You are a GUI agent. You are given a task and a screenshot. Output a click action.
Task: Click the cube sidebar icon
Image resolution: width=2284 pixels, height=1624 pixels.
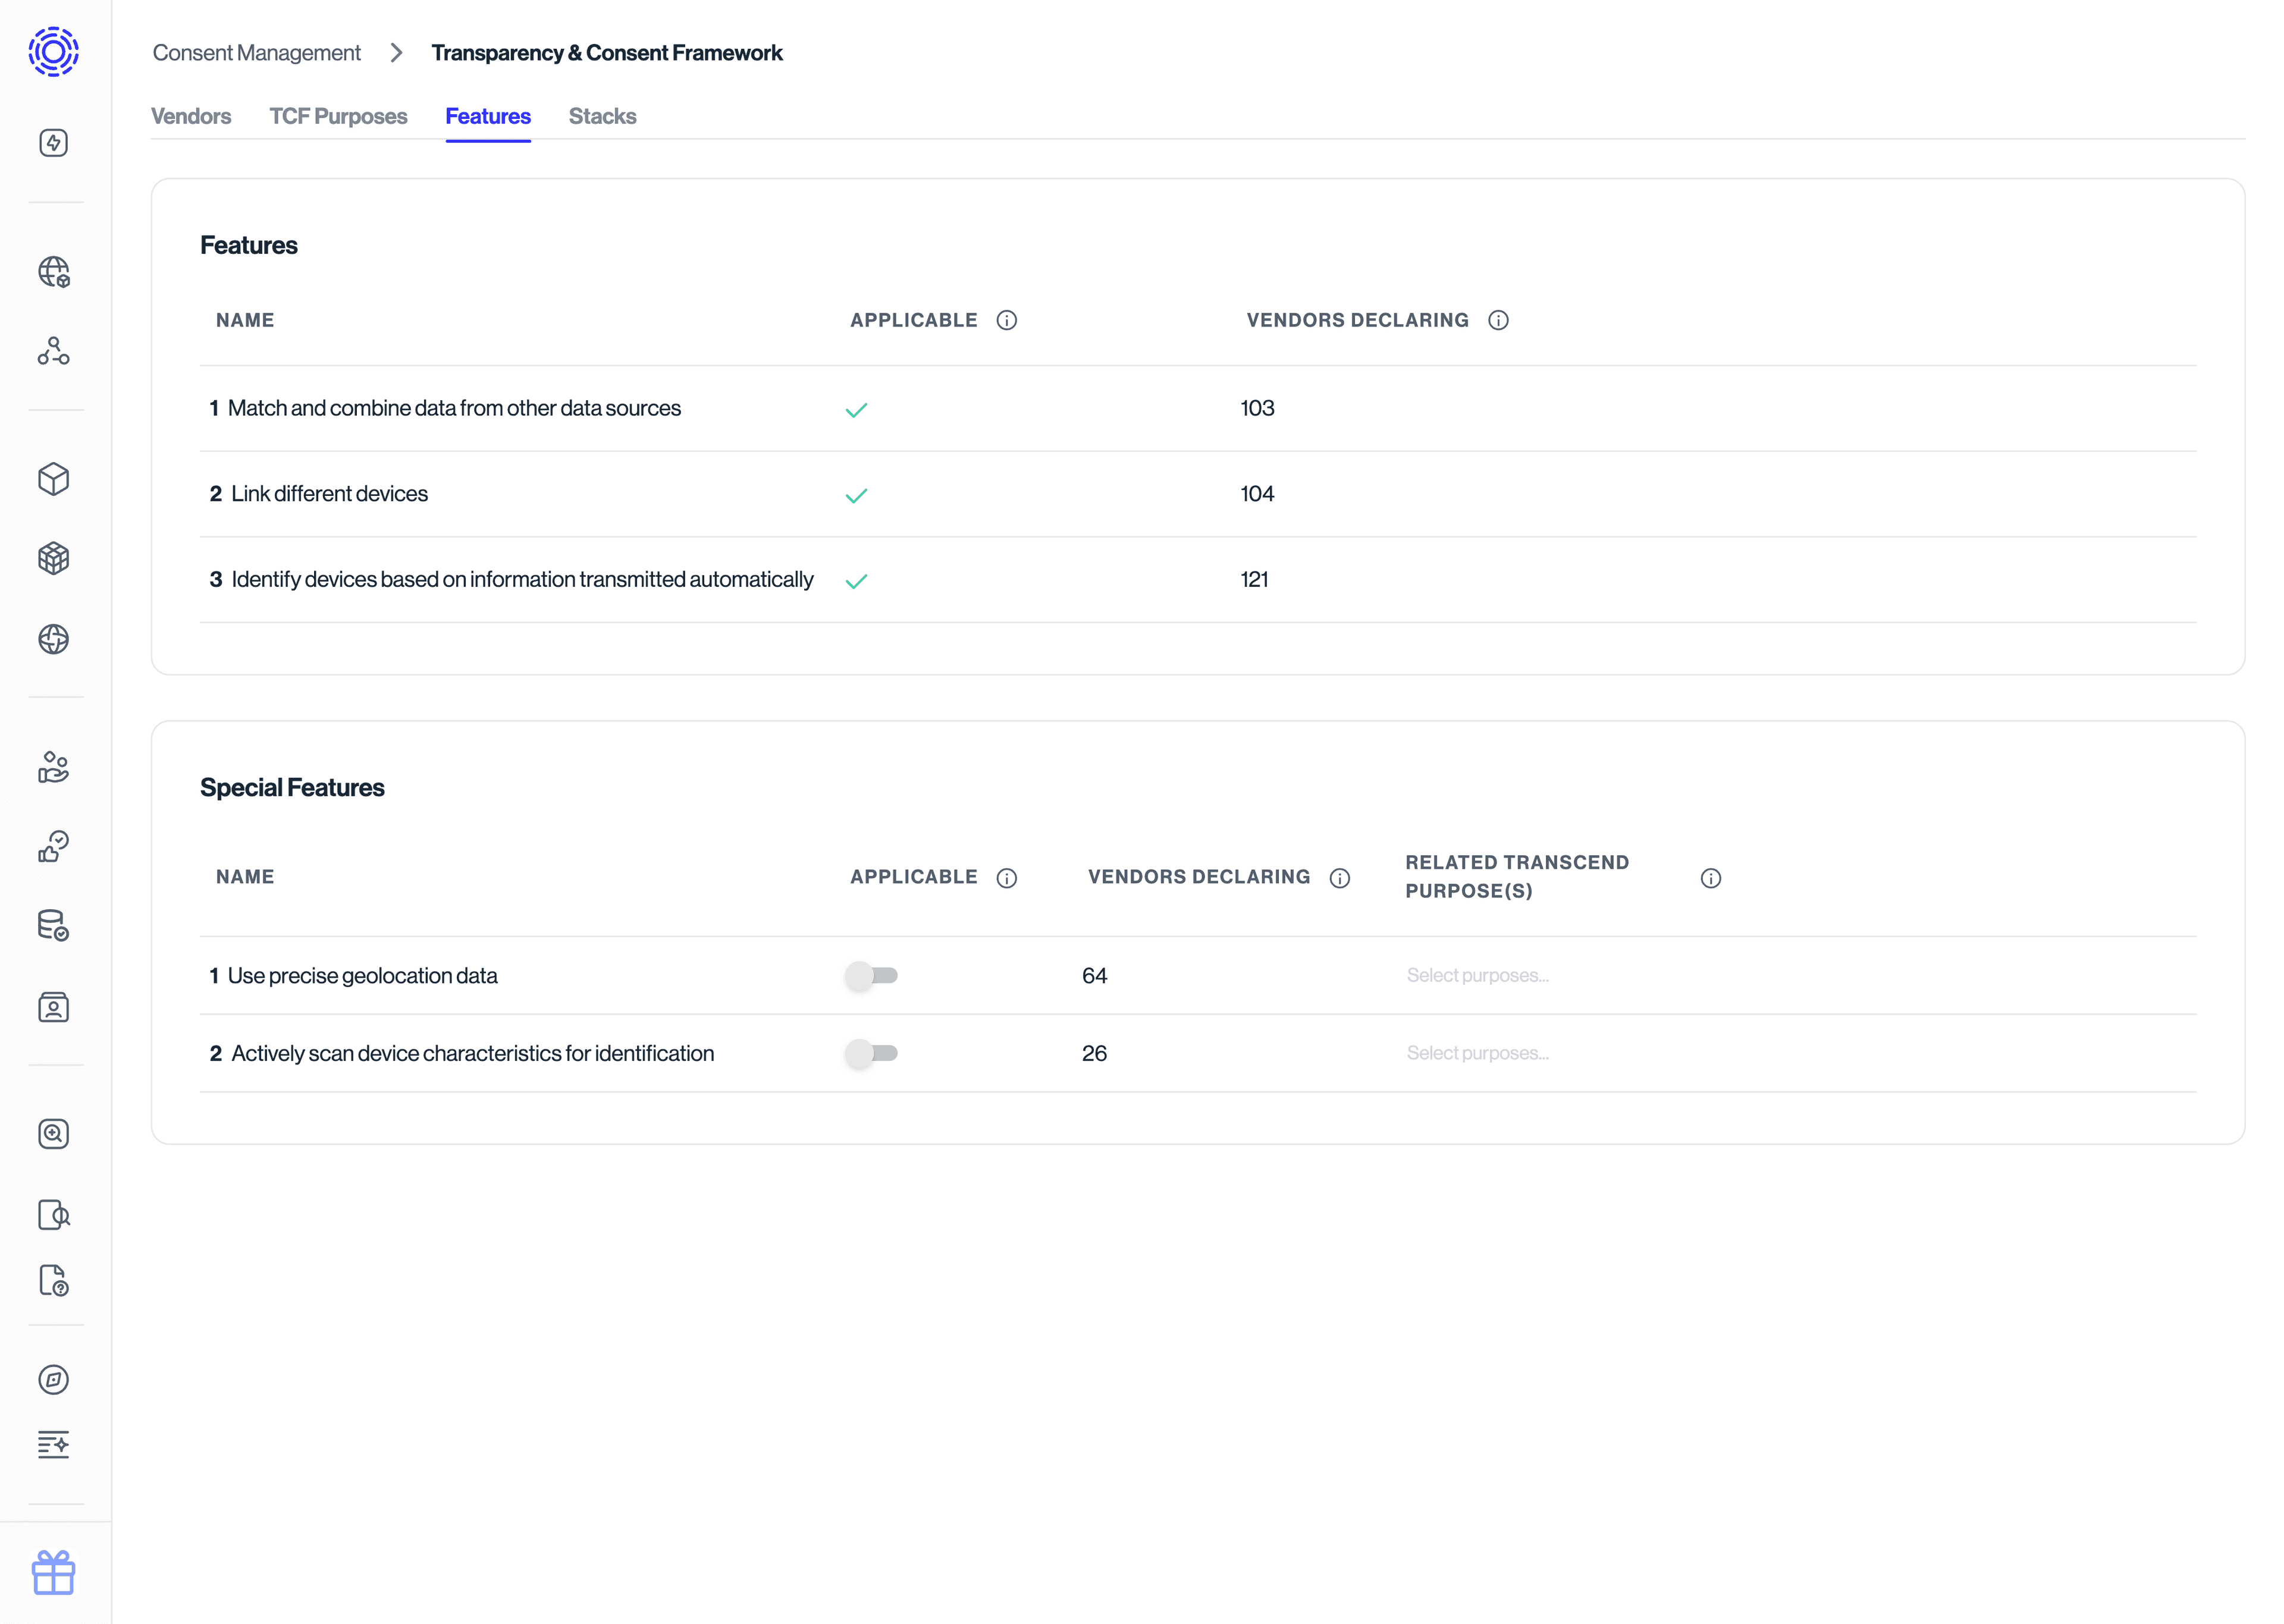pyautogui.click(x=53, y=480)
